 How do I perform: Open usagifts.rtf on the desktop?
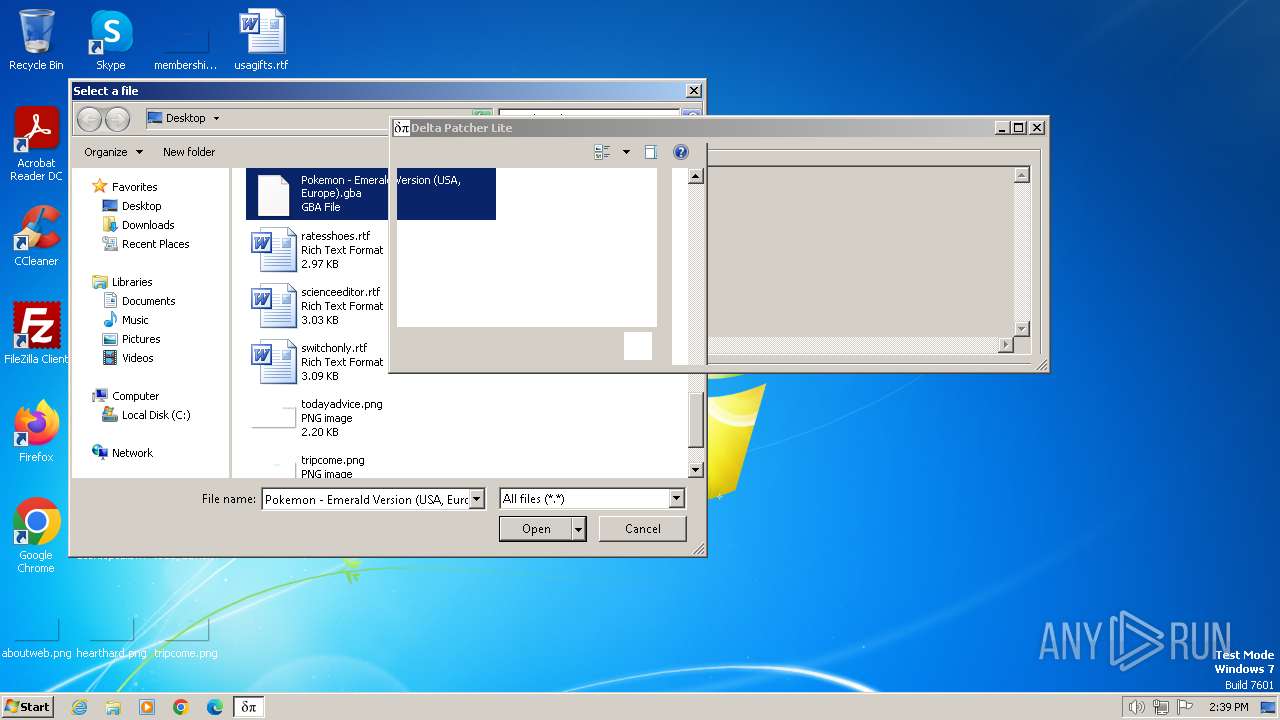click(x=261, y=40)
